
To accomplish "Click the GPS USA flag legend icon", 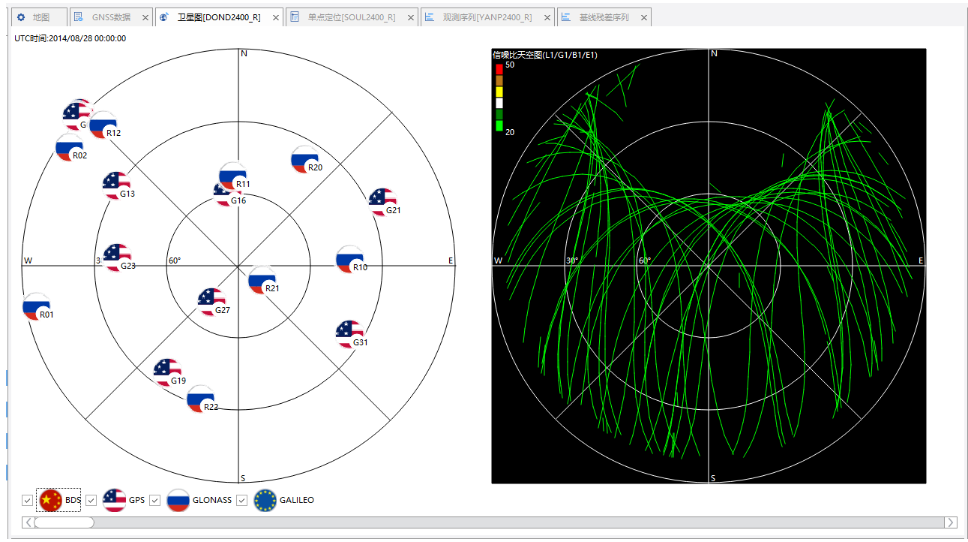I will [x=114, y=500].
